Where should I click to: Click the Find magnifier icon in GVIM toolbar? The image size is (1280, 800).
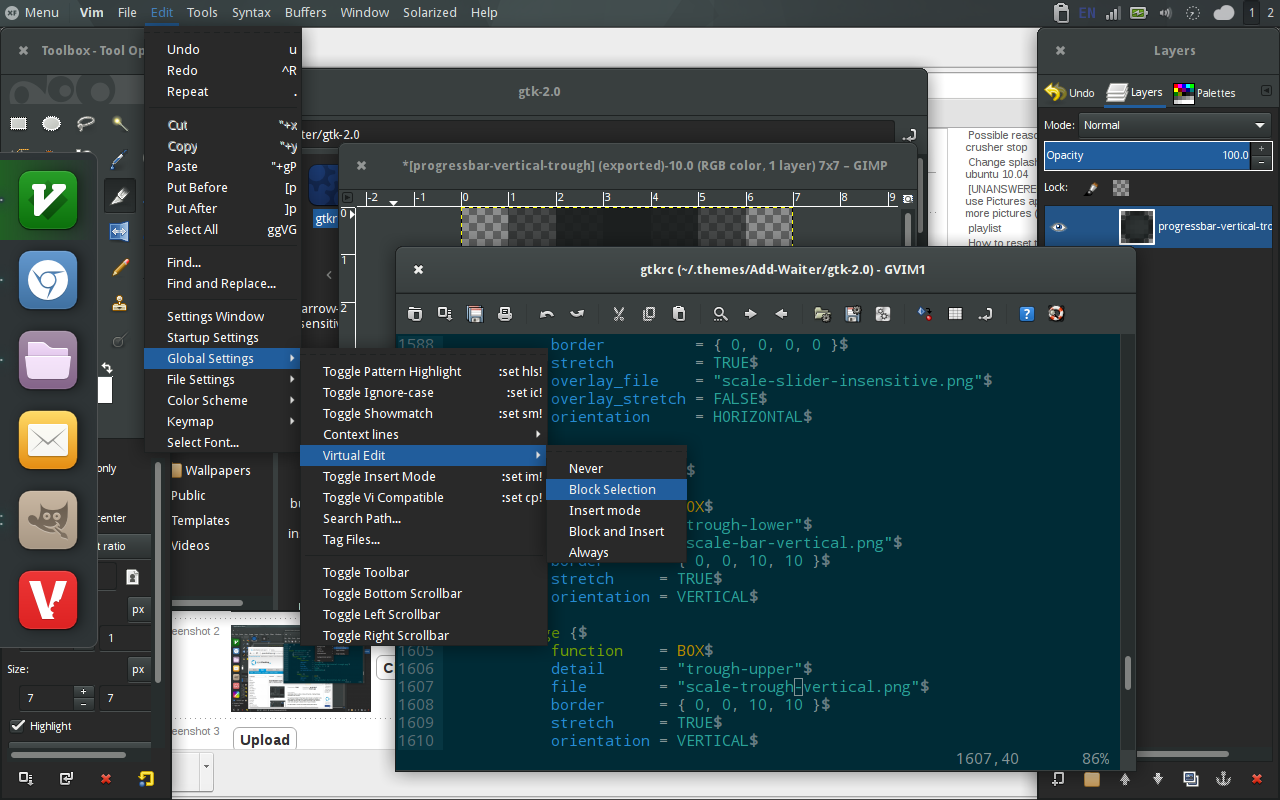click(720, 313)
